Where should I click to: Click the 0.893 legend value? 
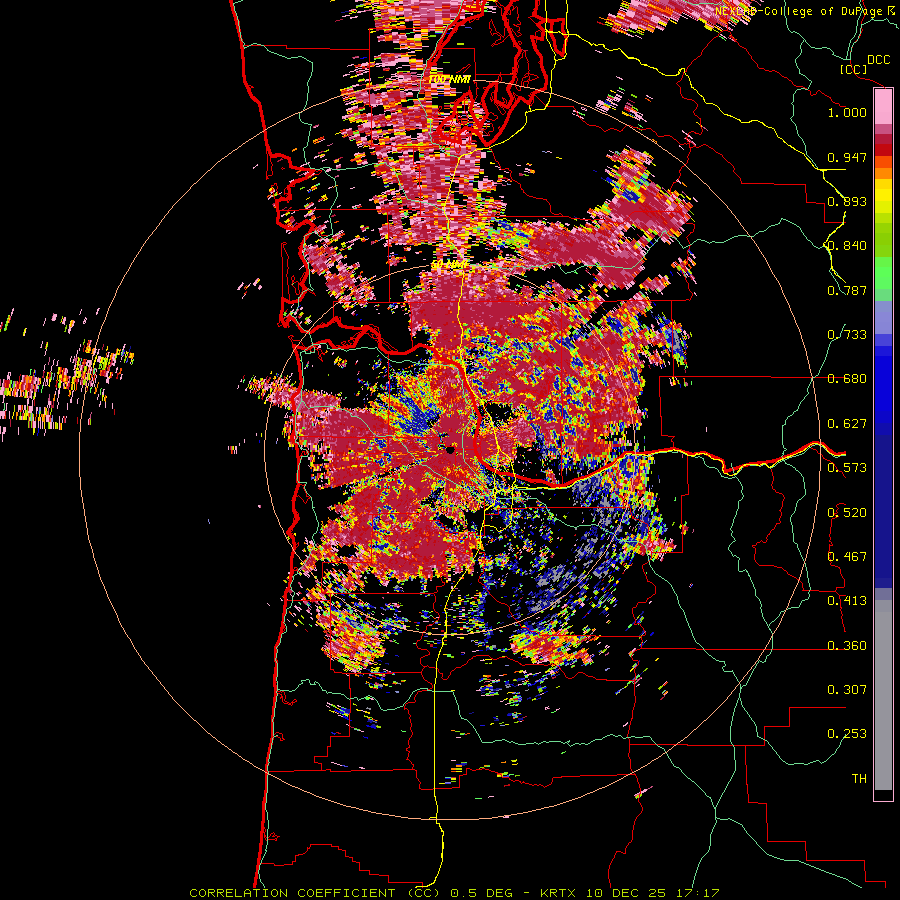coord(847,201)
